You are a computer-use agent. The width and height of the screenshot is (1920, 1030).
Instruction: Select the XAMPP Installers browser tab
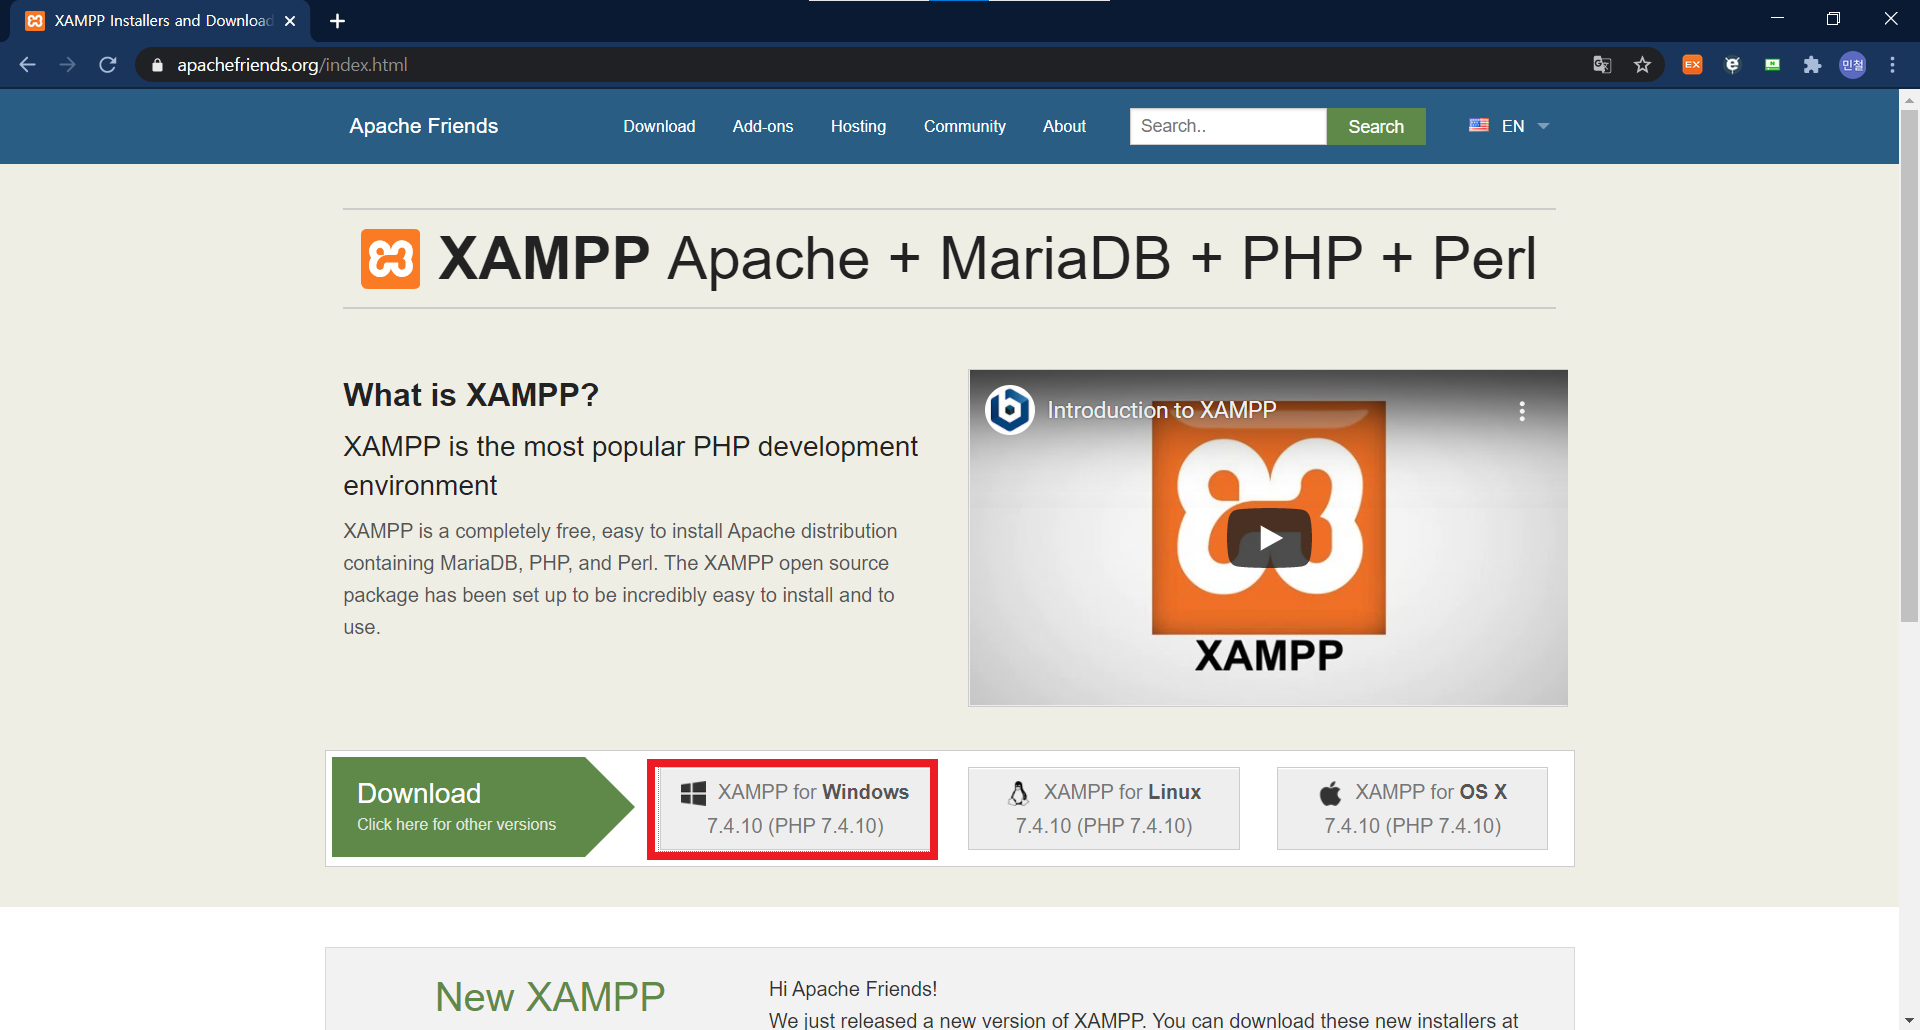point(160,21)
